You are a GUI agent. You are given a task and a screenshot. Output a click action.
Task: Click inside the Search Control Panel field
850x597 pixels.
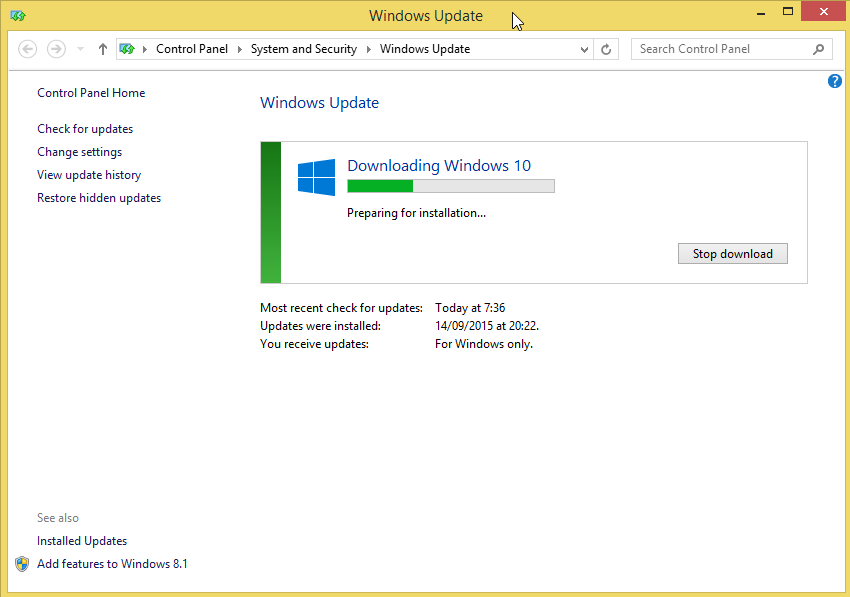point(720,48)
